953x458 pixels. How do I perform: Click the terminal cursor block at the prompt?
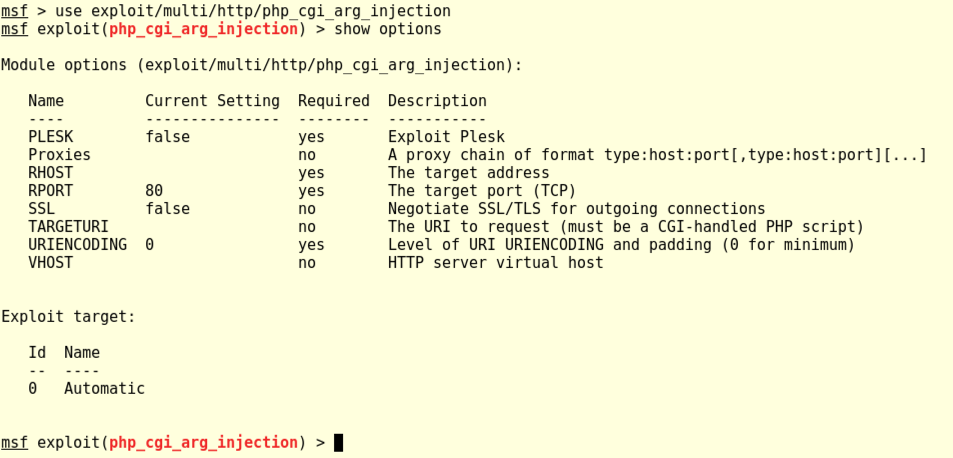(339, 443)
